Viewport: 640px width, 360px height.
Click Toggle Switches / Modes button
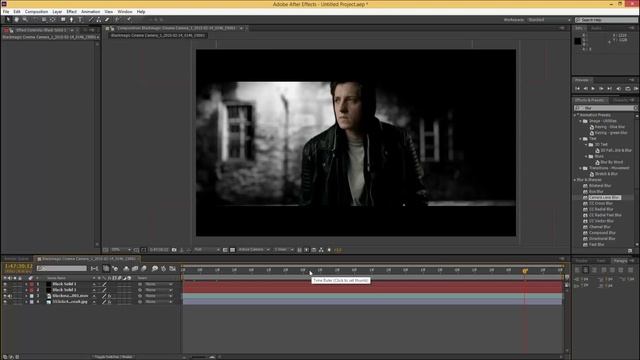click(x=113, y=357)
